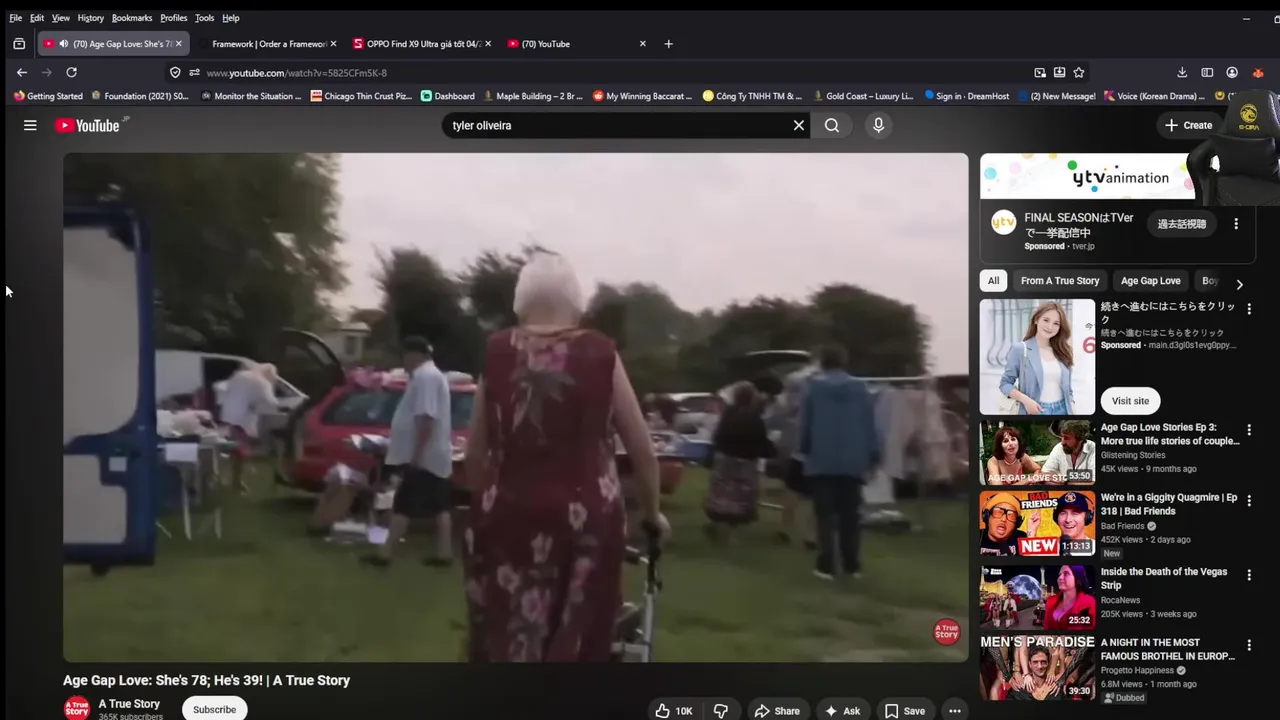Select the Age Gap Love chip
This screenshot has height=720, width=1280.
1151,281
